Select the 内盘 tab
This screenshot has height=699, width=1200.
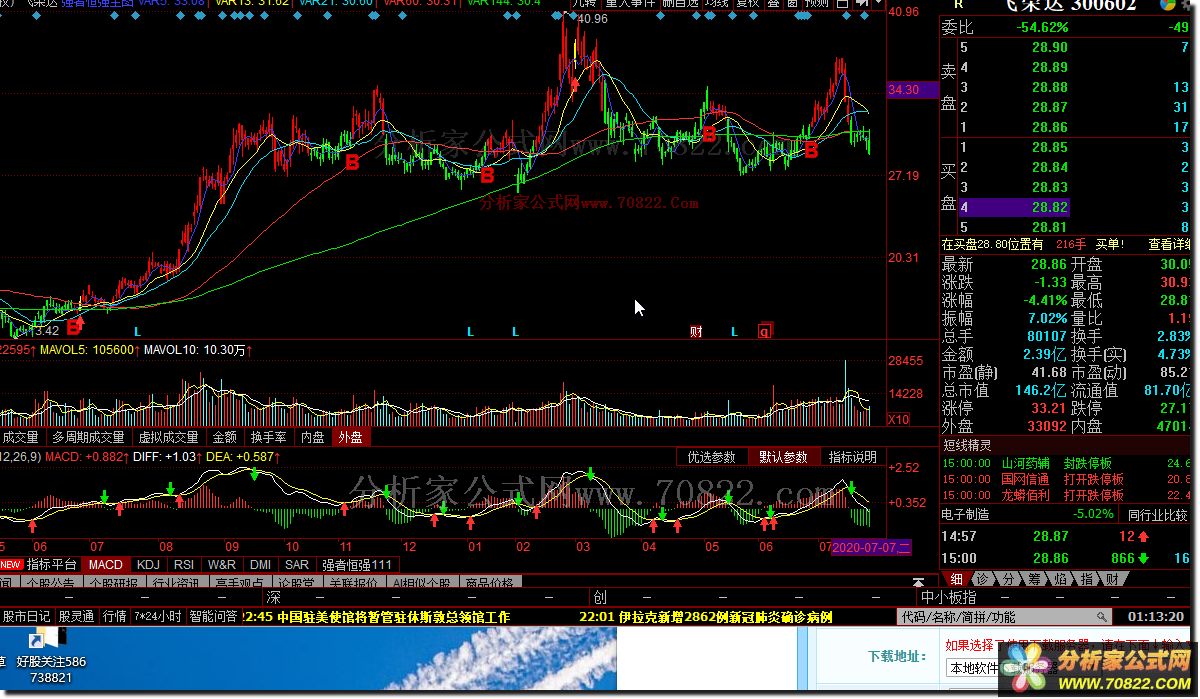coord(312,437)
